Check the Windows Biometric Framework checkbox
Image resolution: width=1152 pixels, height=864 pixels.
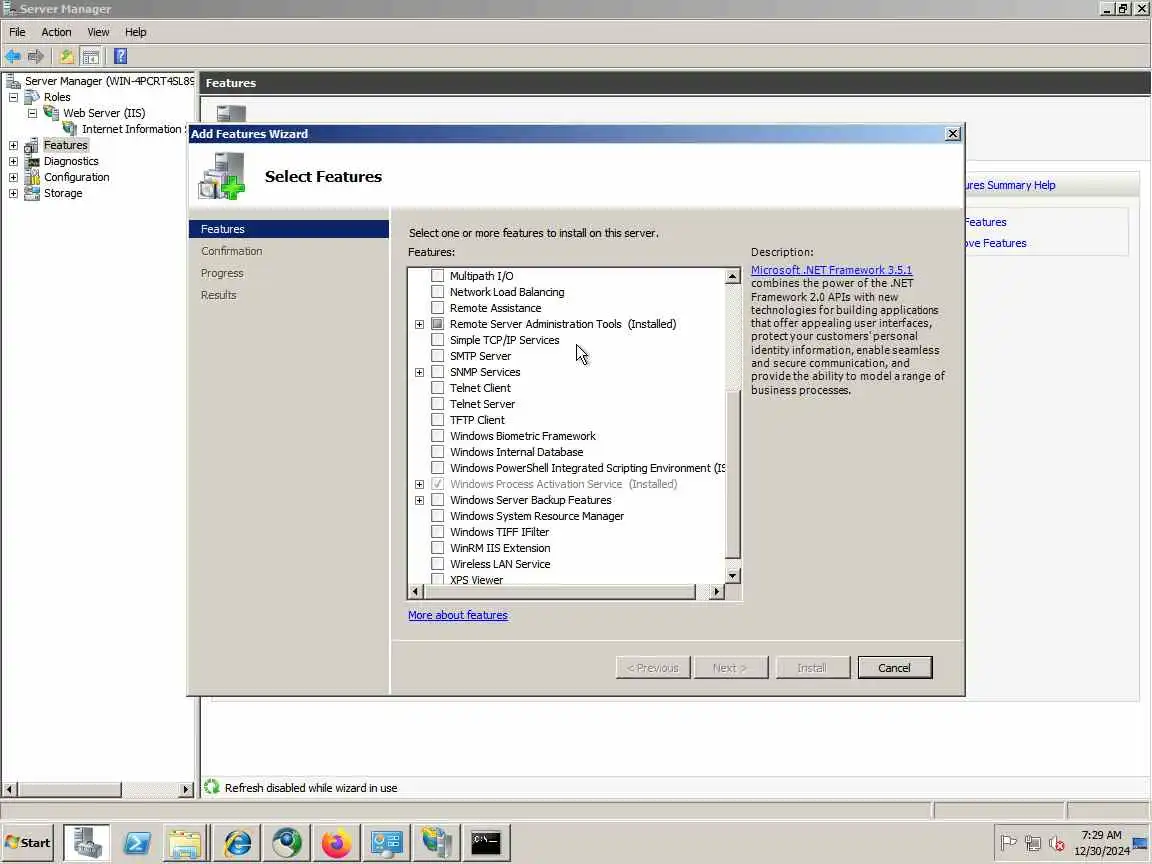(x=437, y=436)
